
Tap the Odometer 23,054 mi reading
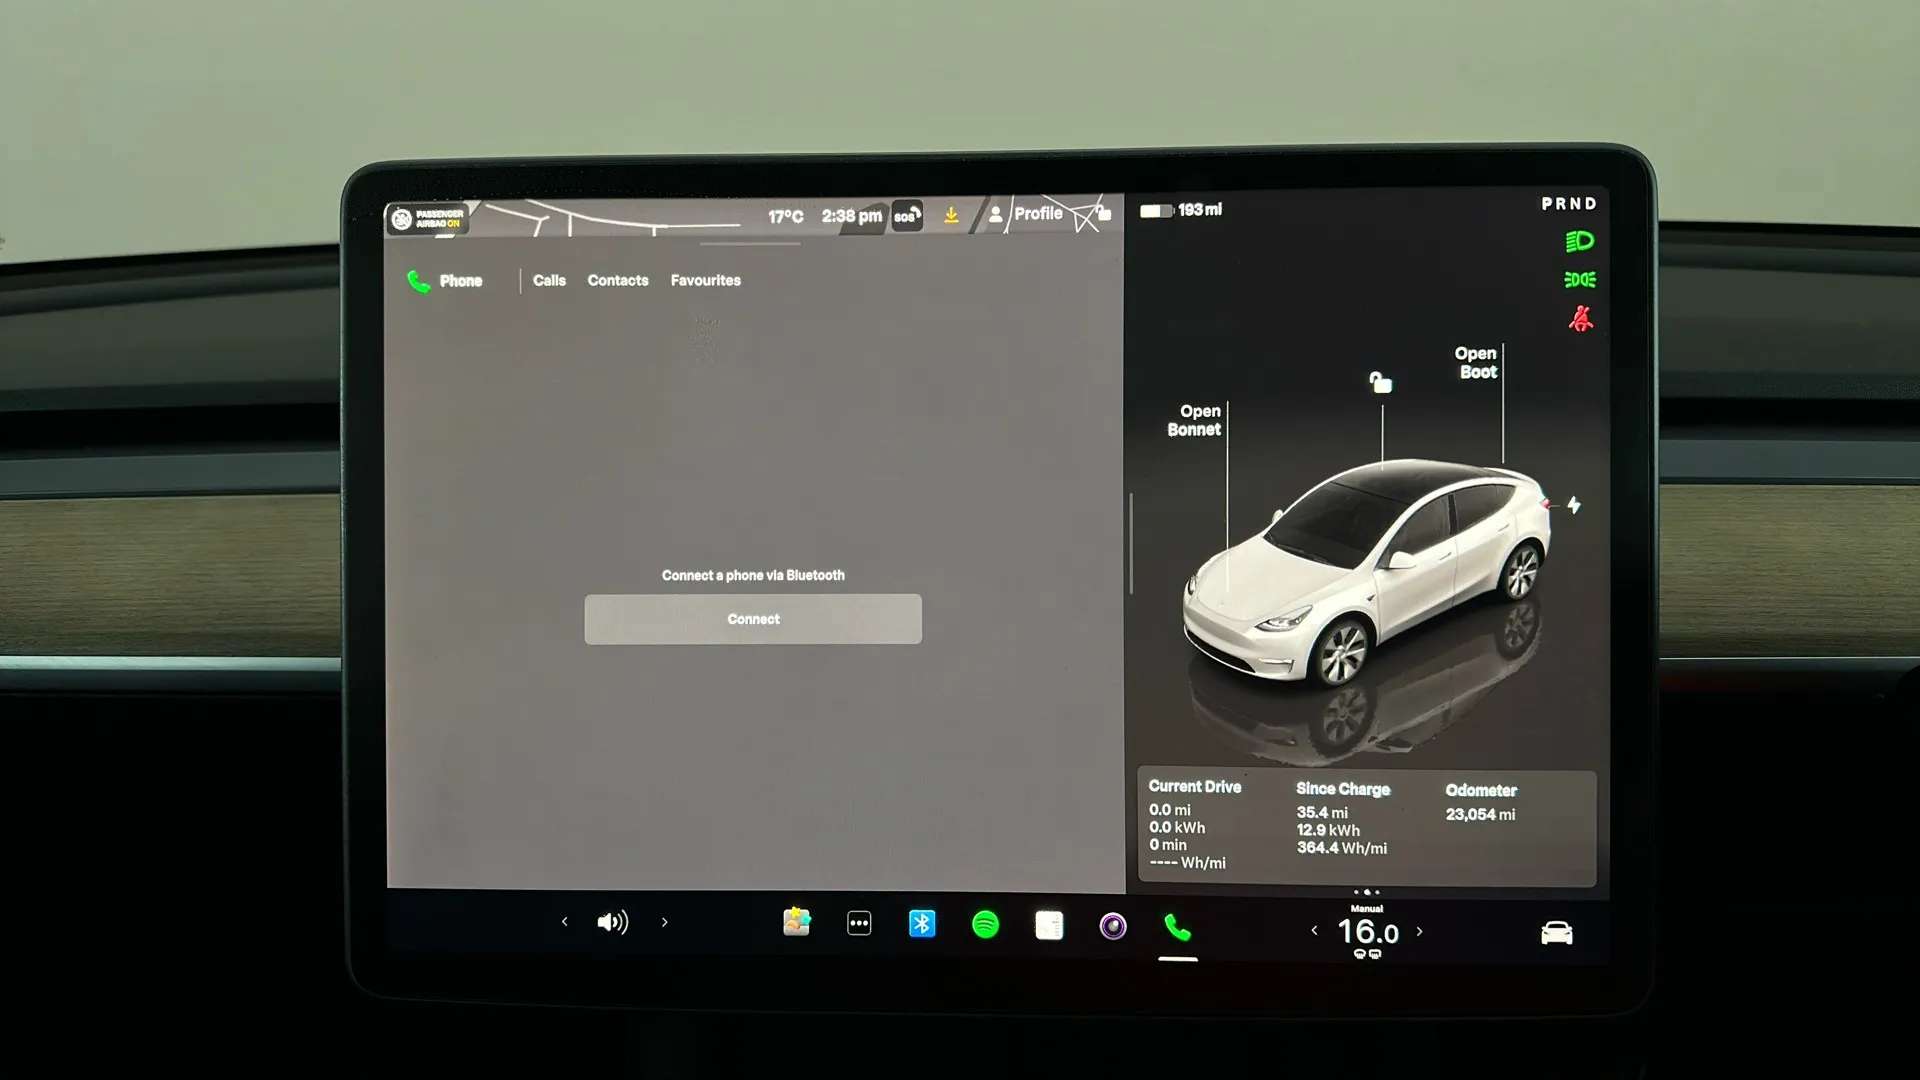pyautogui.click(x=1481, y=803)
